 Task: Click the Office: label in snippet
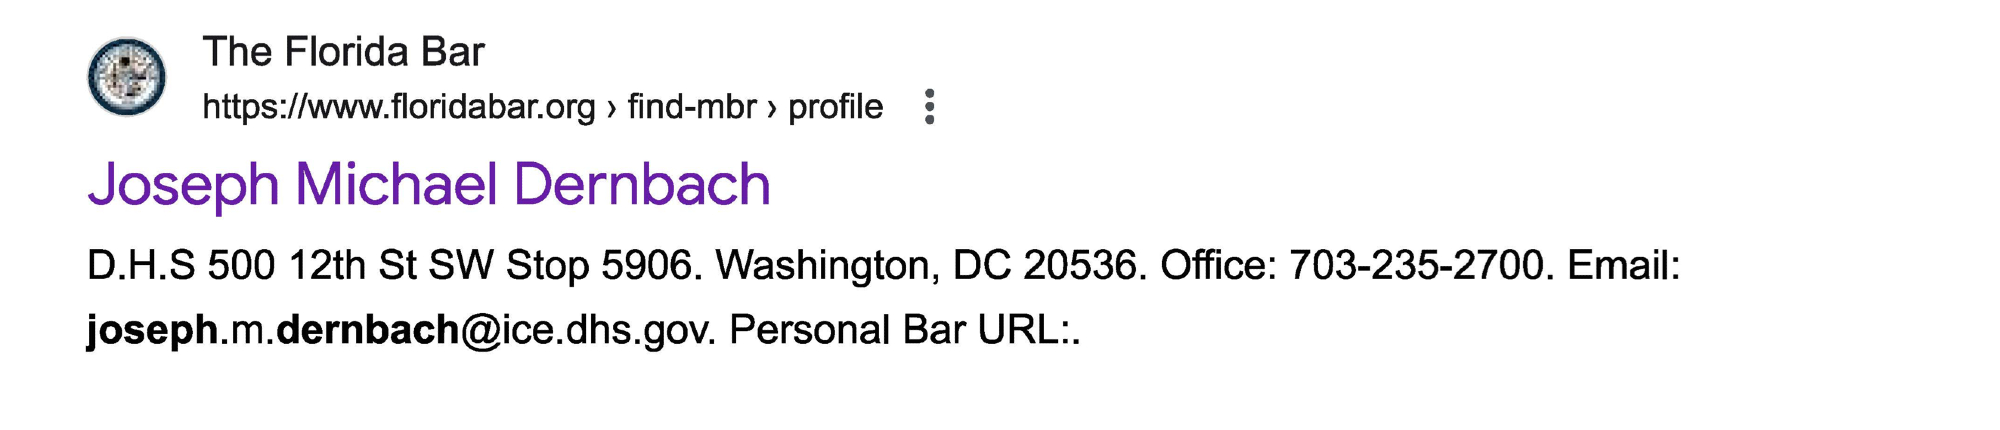pos(1218,266)
